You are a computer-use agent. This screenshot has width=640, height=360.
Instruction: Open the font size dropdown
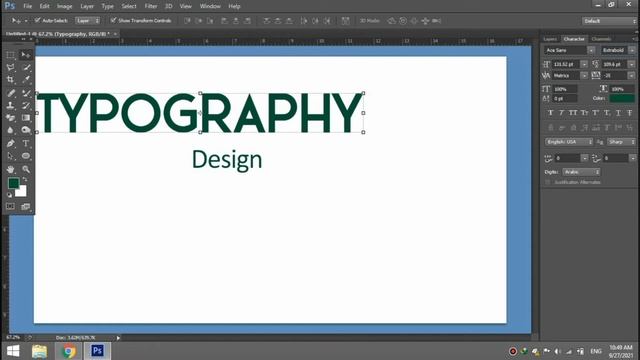point(584,64)
